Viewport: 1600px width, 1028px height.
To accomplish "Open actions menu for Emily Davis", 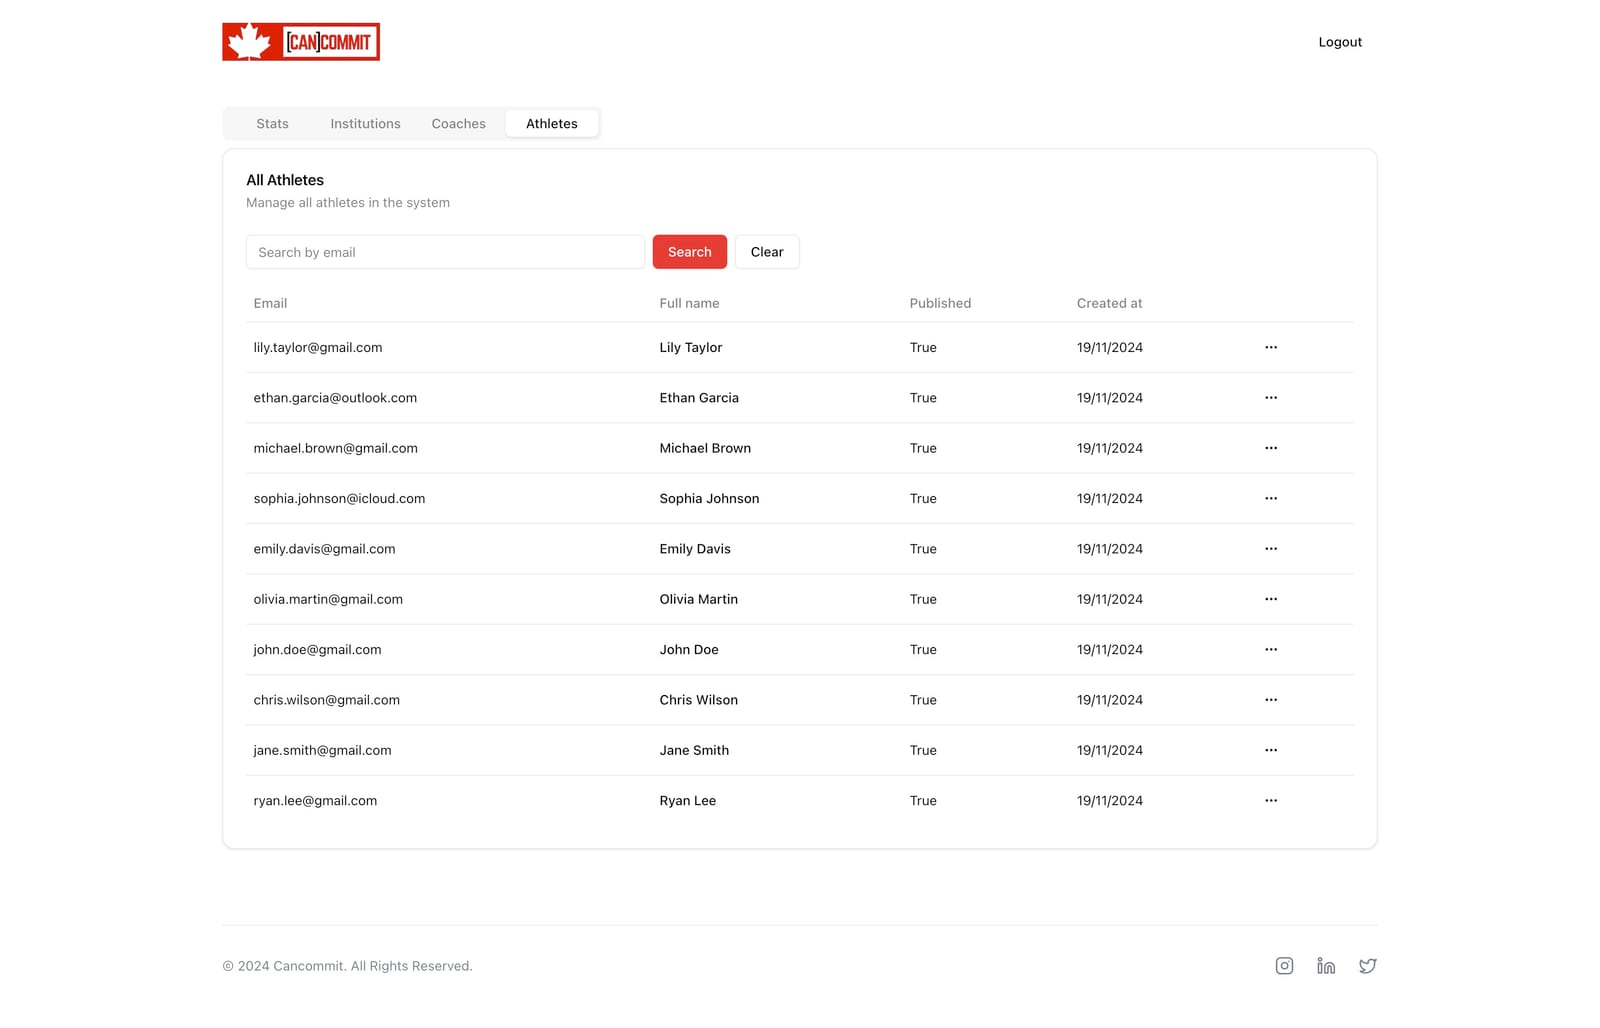I will point(1271,549).
